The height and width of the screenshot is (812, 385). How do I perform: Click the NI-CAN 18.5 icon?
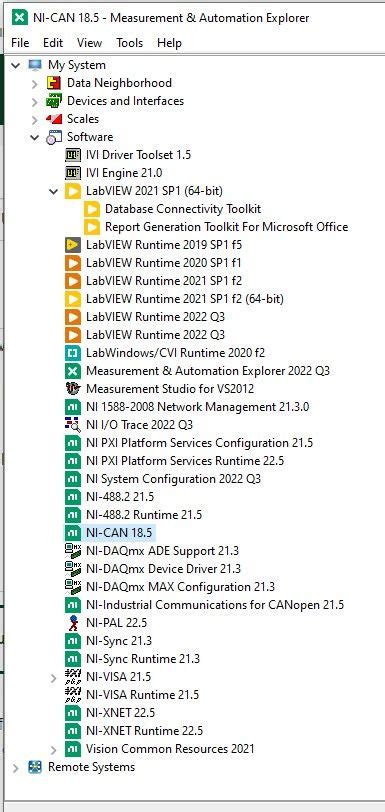[73, 533]
